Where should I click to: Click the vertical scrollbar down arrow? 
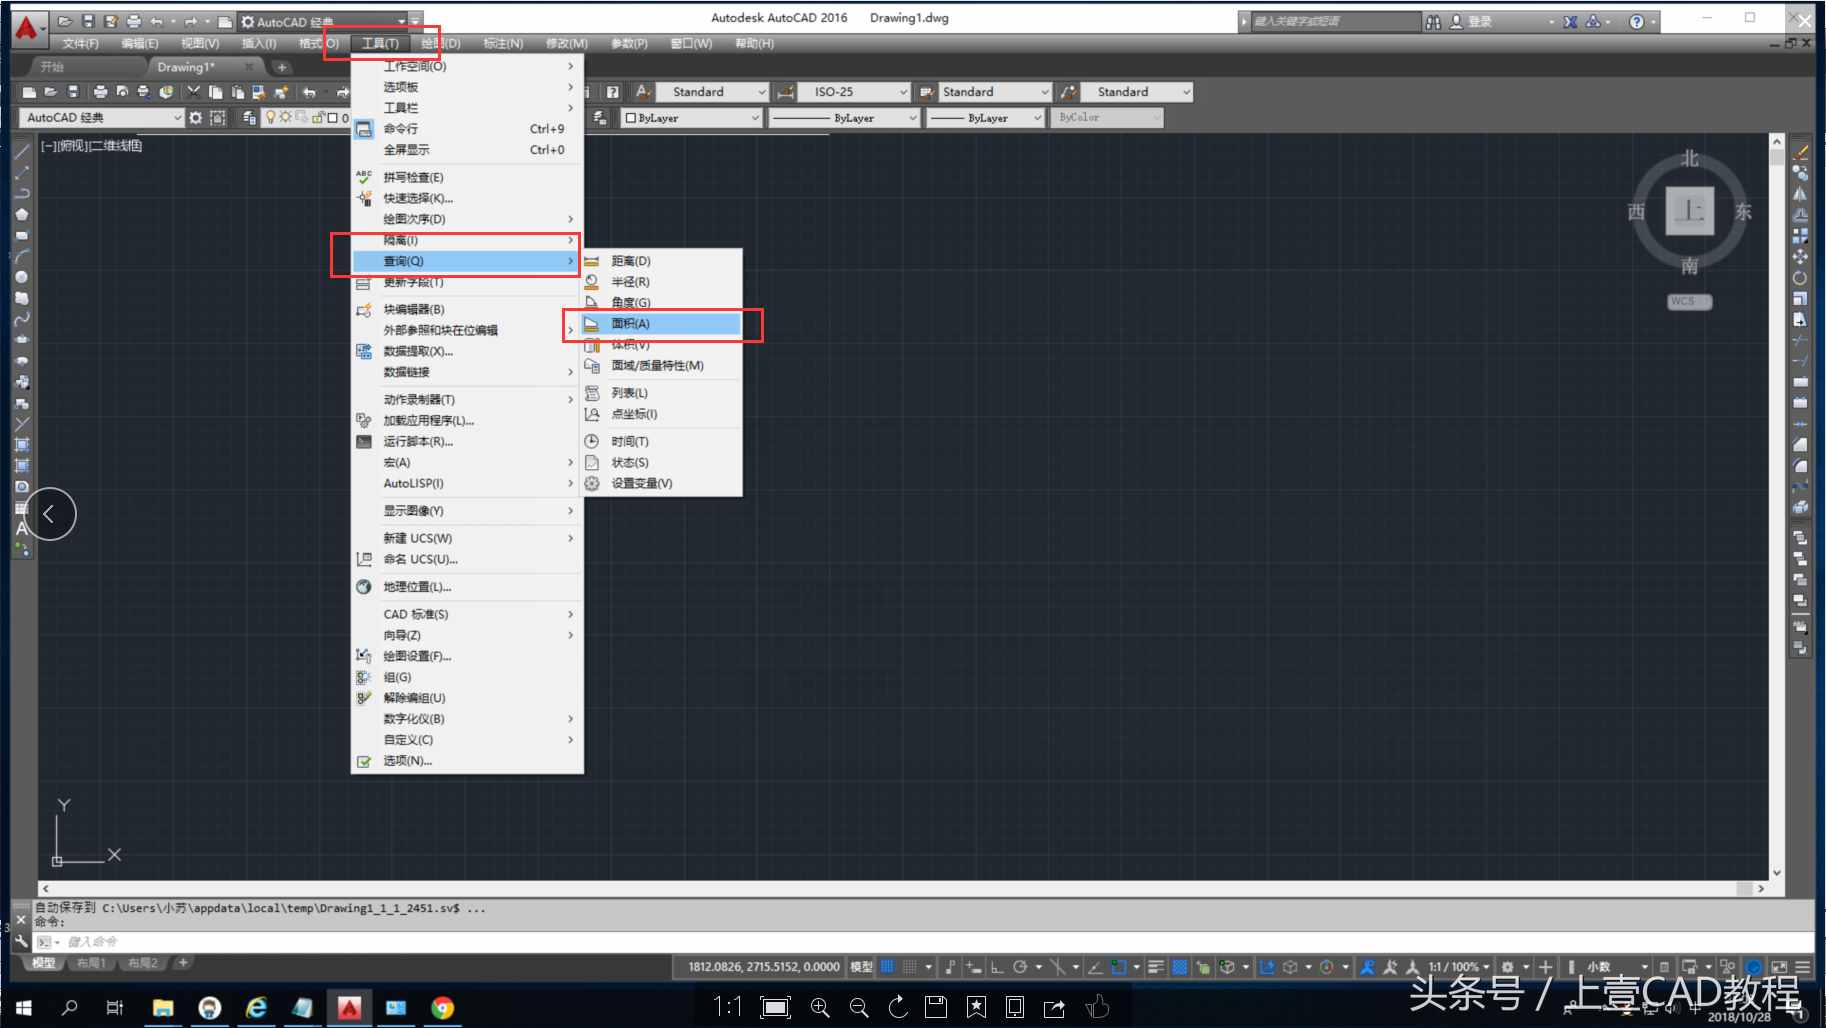pos(1777,872)
